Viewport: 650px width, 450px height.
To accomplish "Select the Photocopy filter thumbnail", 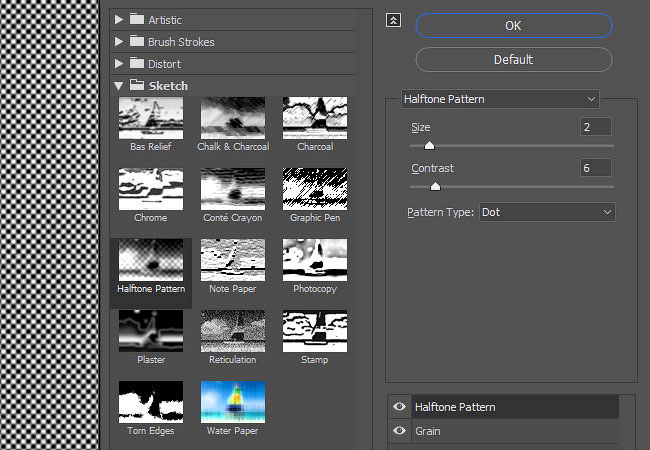I will [x=315, y=260].
